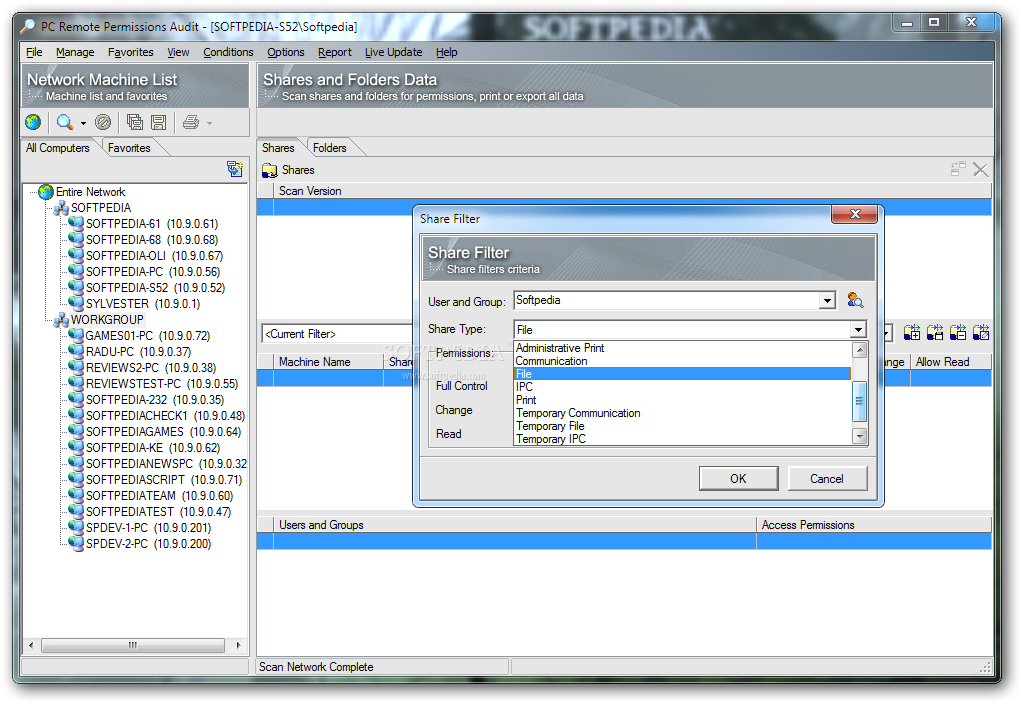Screen dimensions: 1022x704
Task: Click the share type list scrollbar thumb
Action: tap(860, 402)
